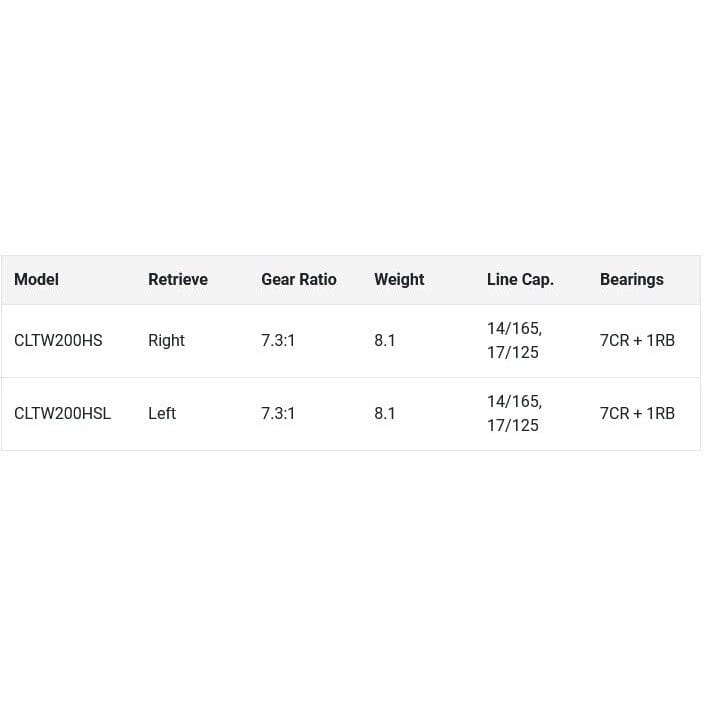Click the Right retrieve cell
Image resolution: width=705 pixels, height=705 pixels.
coord(166,341)
